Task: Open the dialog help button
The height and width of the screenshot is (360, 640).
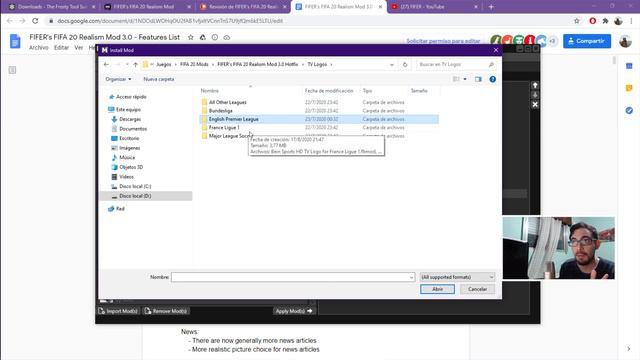Action: pos(493,79)
